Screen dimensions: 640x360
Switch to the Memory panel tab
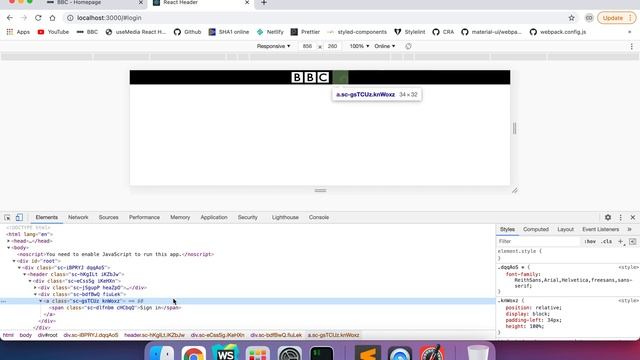pos(180,218)
